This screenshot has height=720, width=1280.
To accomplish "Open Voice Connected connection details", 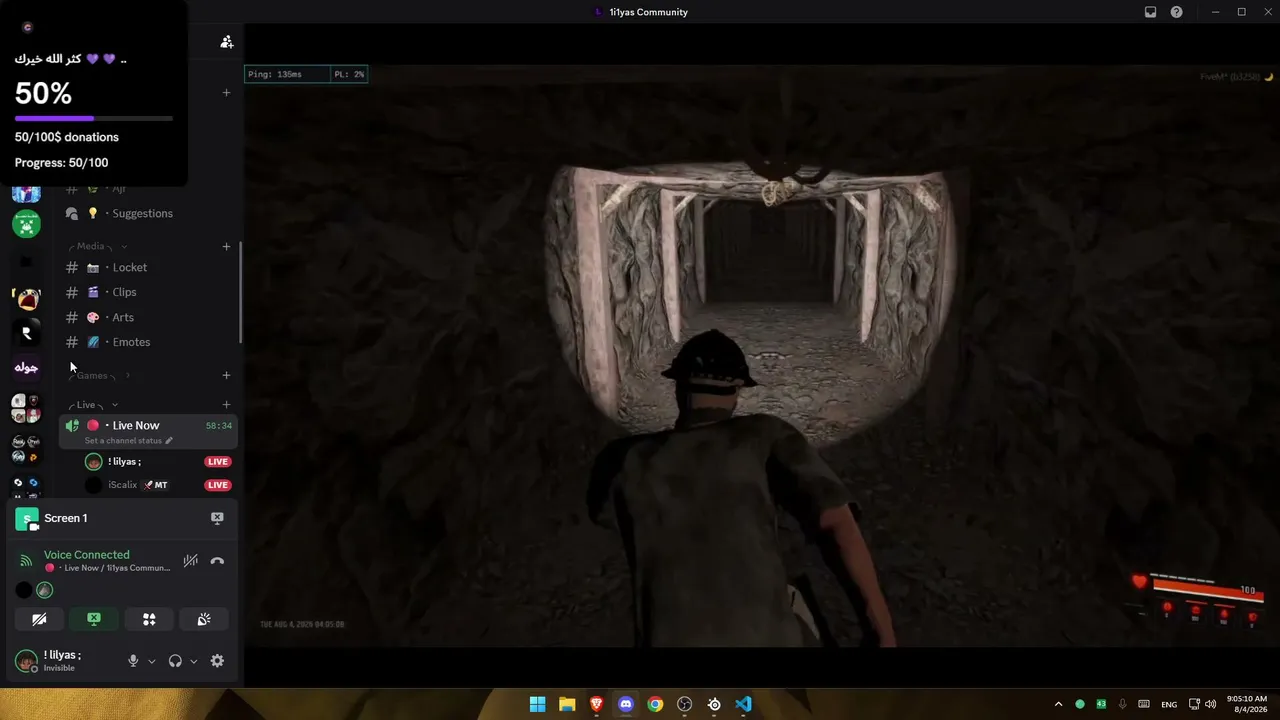I will 87,555.
